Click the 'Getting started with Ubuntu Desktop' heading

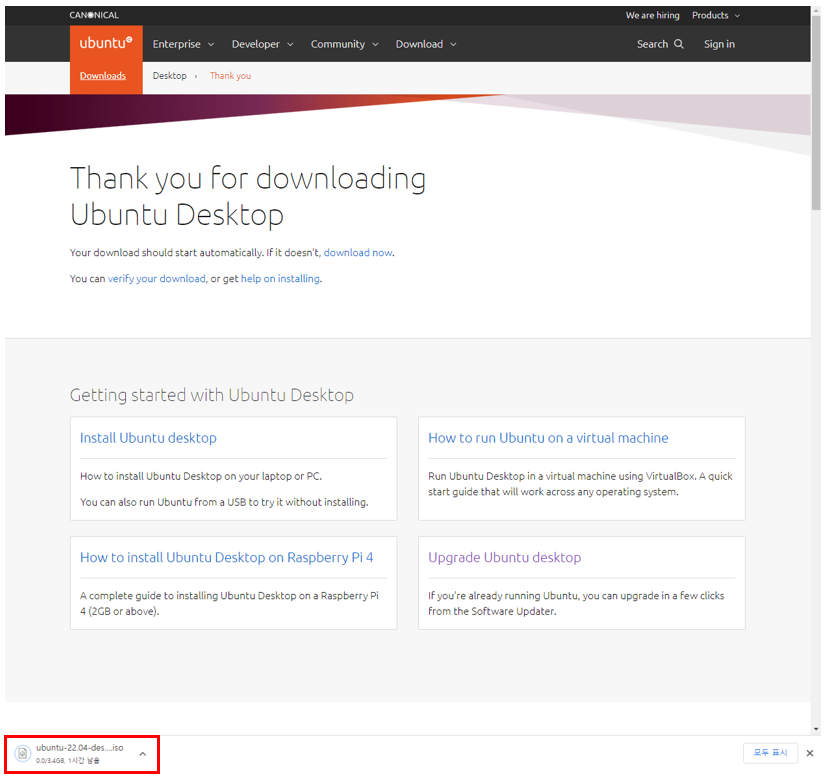coord(212,395)
